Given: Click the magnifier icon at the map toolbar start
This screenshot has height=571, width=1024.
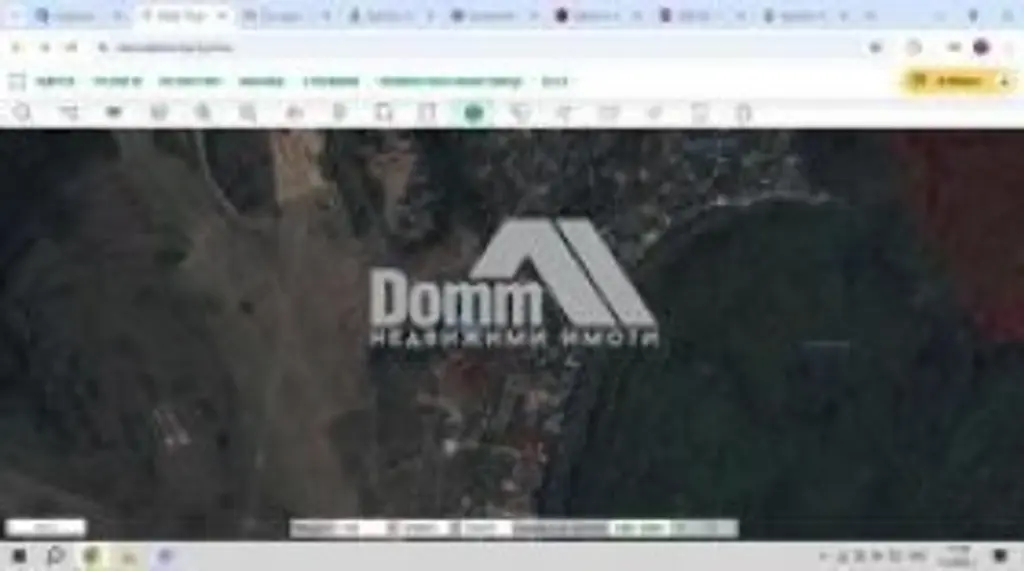Looking at the screenshot, I should [21, 113].
